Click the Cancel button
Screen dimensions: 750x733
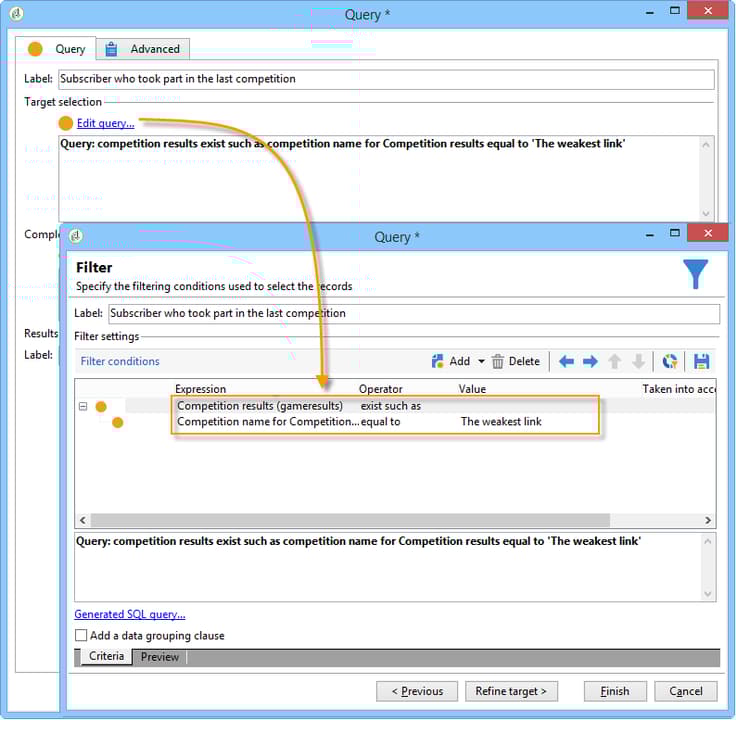pos(686,691)
